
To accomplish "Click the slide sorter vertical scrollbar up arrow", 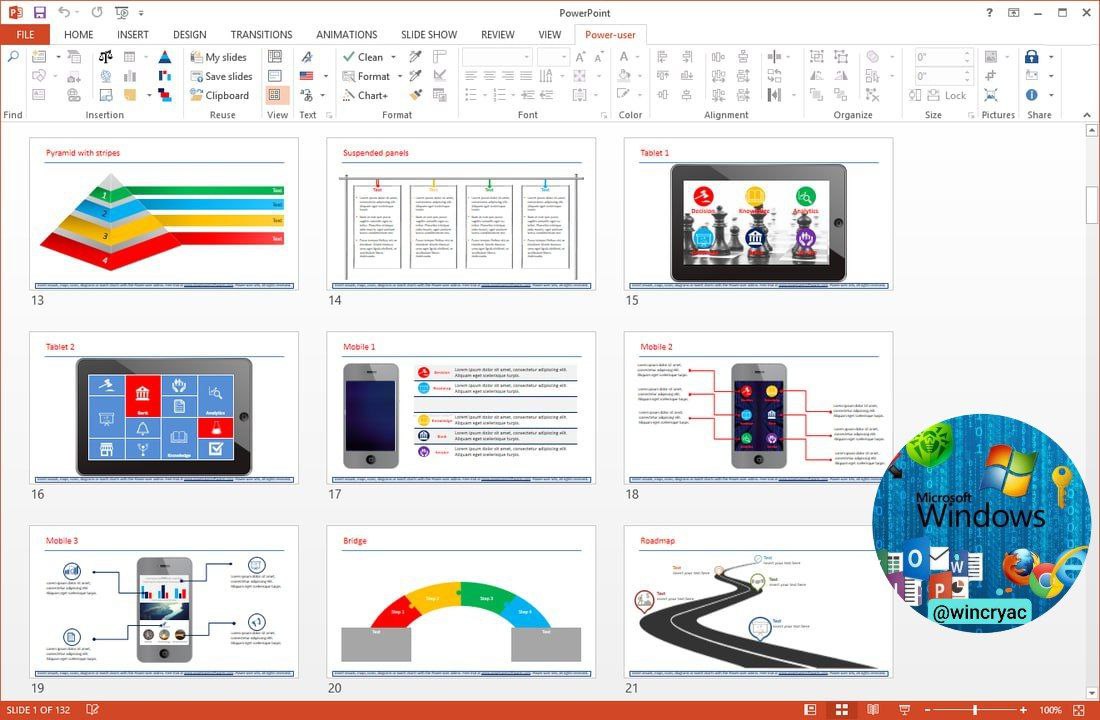I will tap(1092, 130).
